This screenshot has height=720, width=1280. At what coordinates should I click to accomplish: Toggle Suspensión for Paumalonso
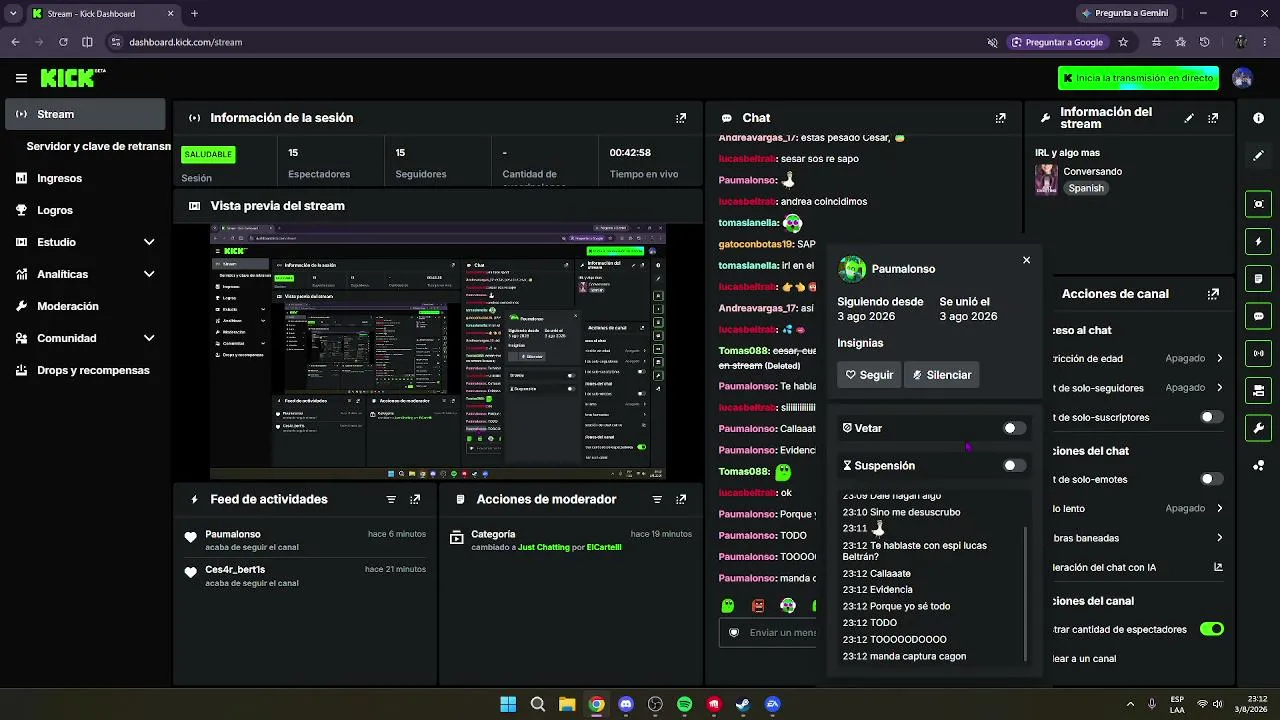(1014, 465)
